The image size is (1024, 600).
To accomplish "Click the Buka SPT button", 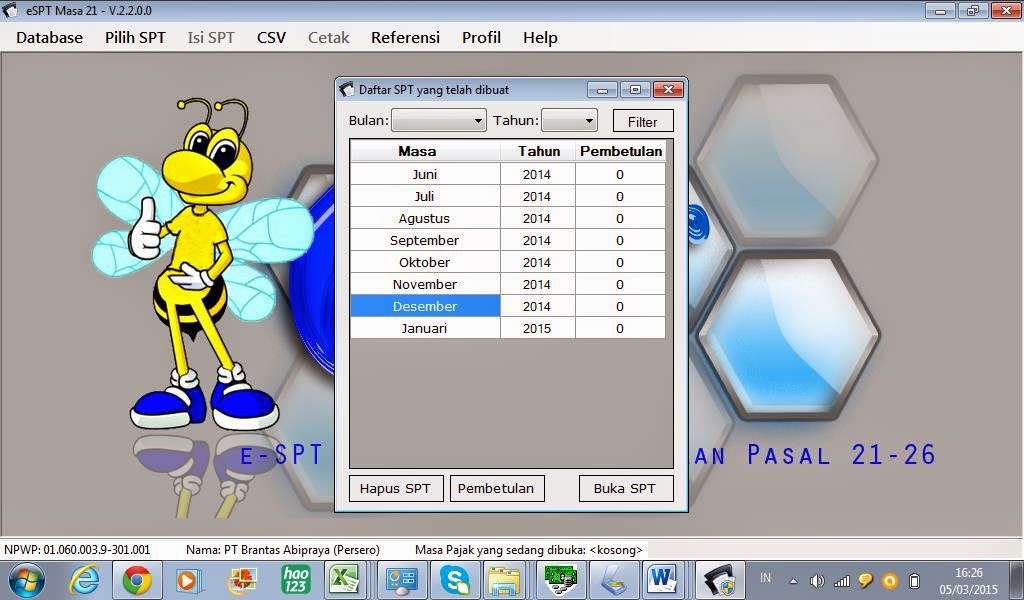I will click(x=626, y=488).
